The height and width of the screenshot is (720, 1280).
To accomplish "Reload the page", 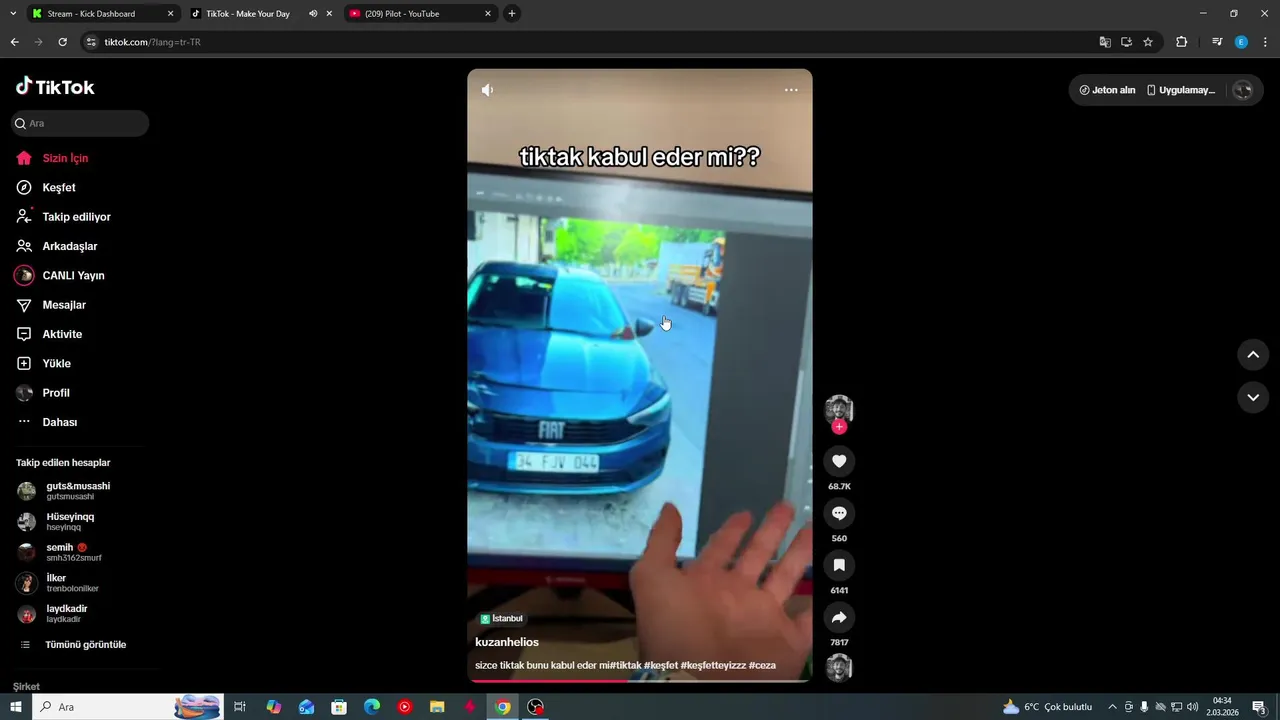I will (62, 42).
